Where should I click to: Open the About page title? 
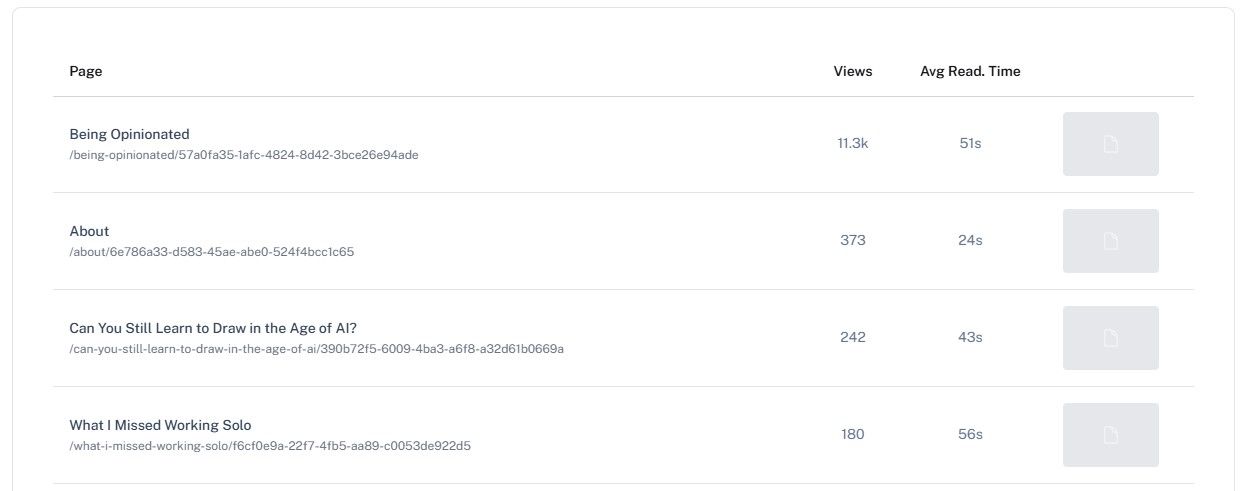[x=89, y=231]
